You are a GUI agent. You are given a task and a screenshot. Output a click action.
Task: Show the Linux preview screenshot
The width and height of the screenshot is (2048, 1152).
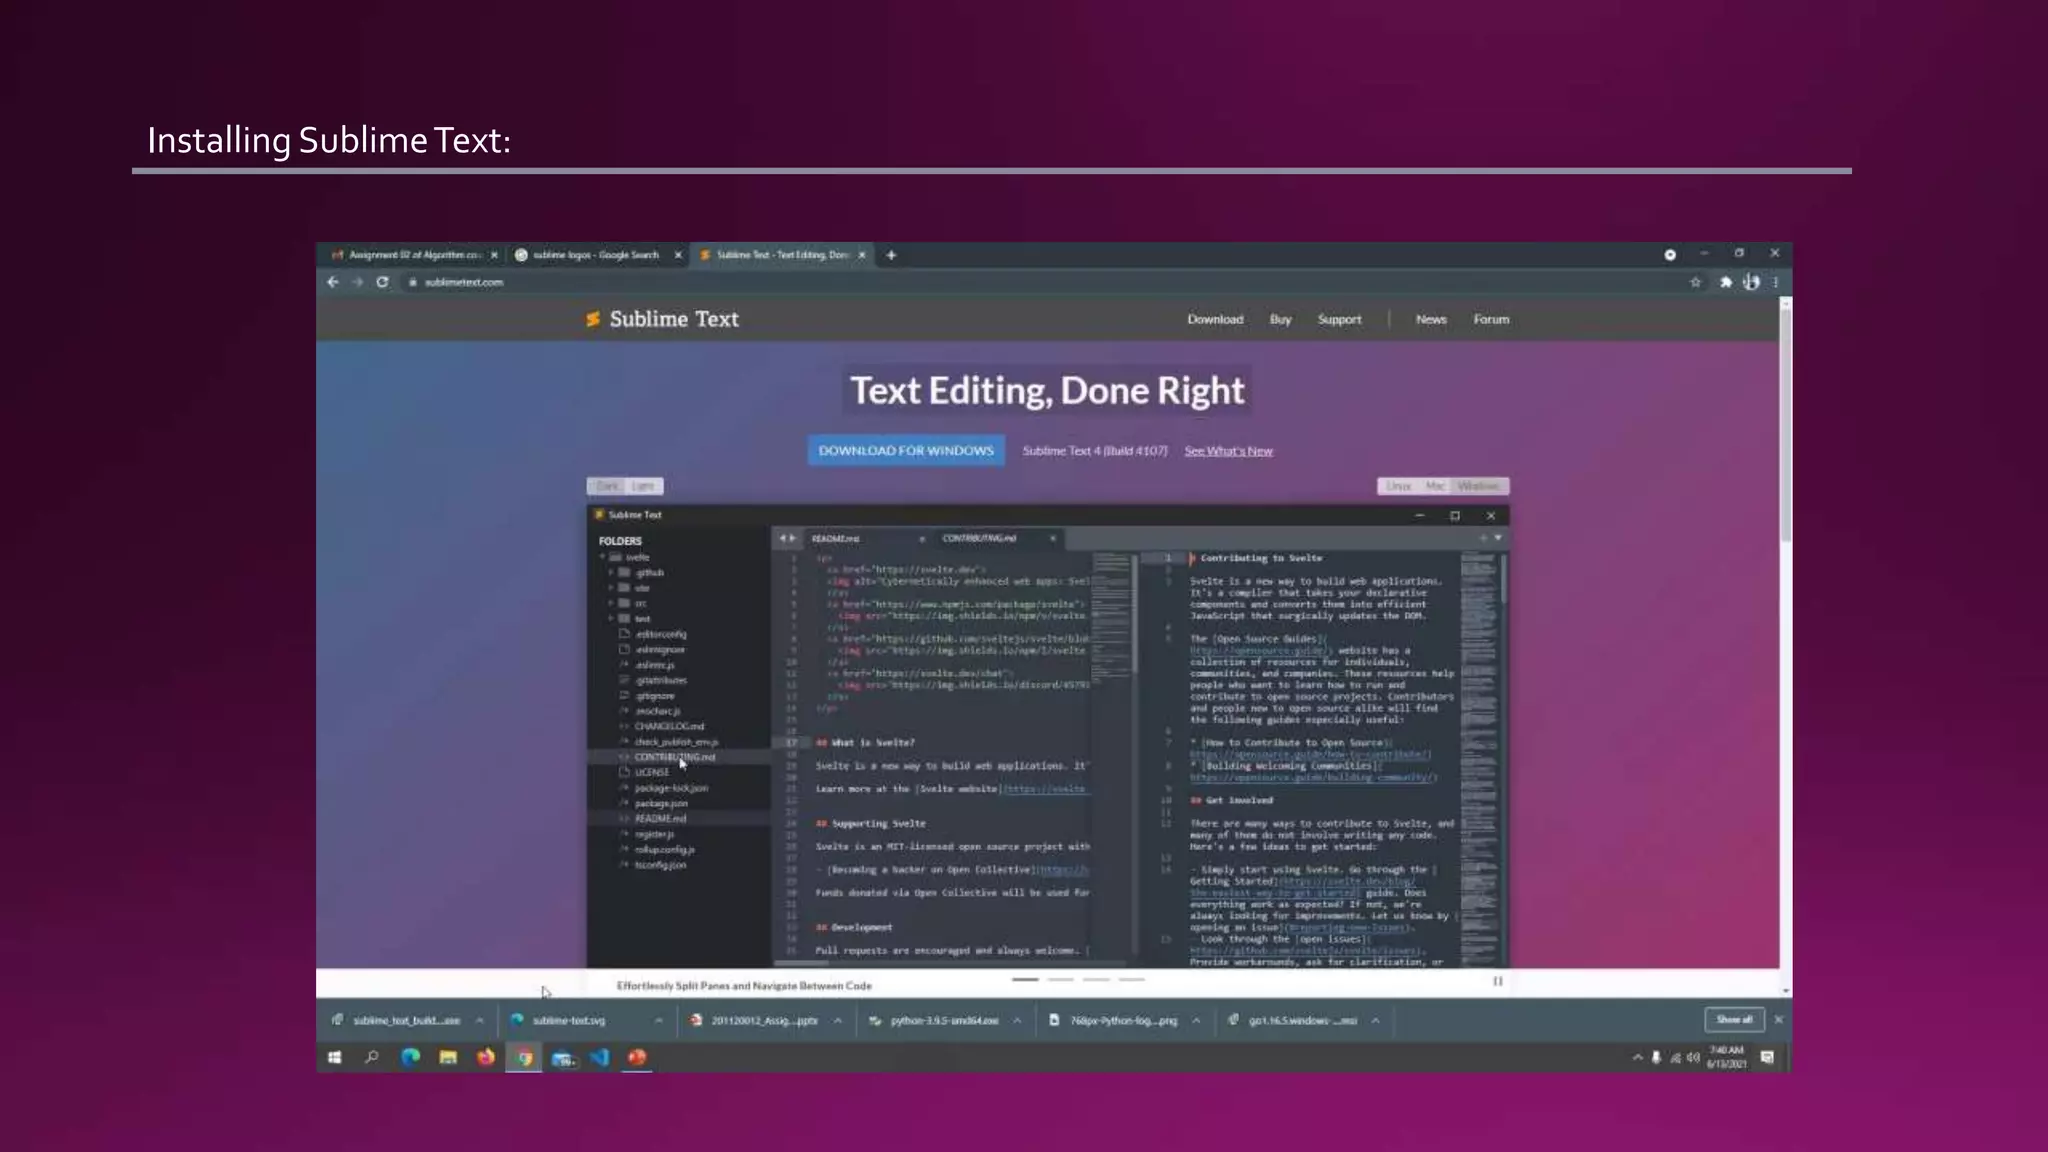click(x=1398, y=486)
